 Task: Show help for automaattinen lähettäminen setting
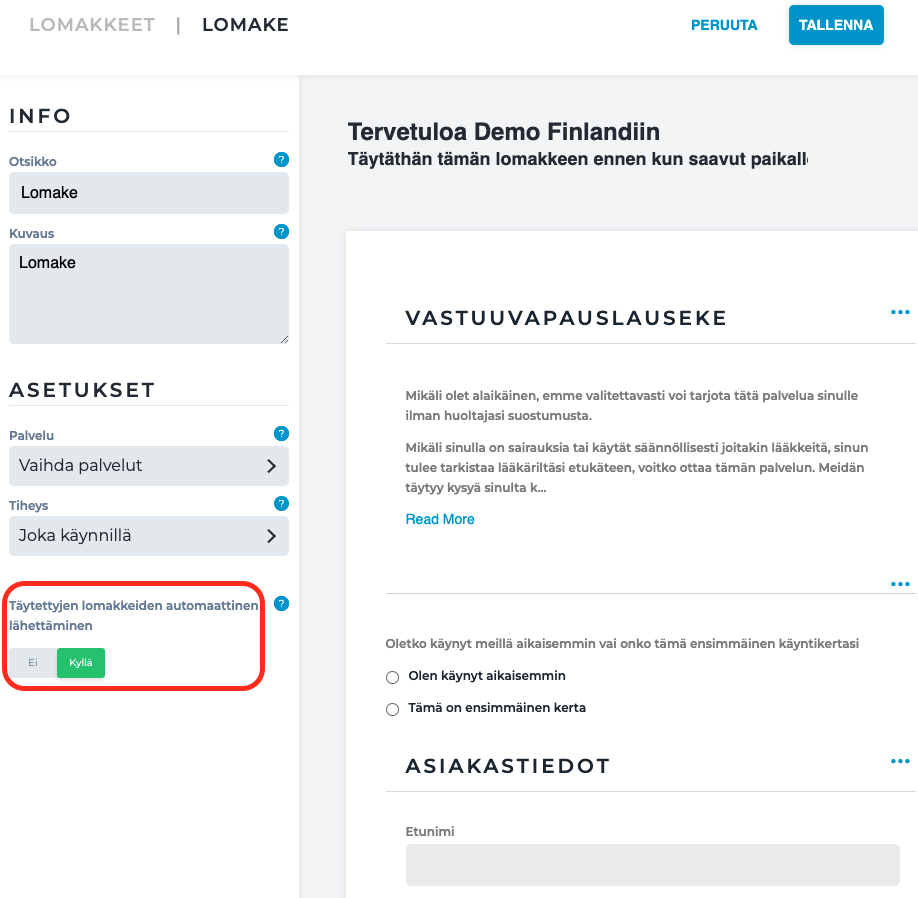[x=281, y=604]
